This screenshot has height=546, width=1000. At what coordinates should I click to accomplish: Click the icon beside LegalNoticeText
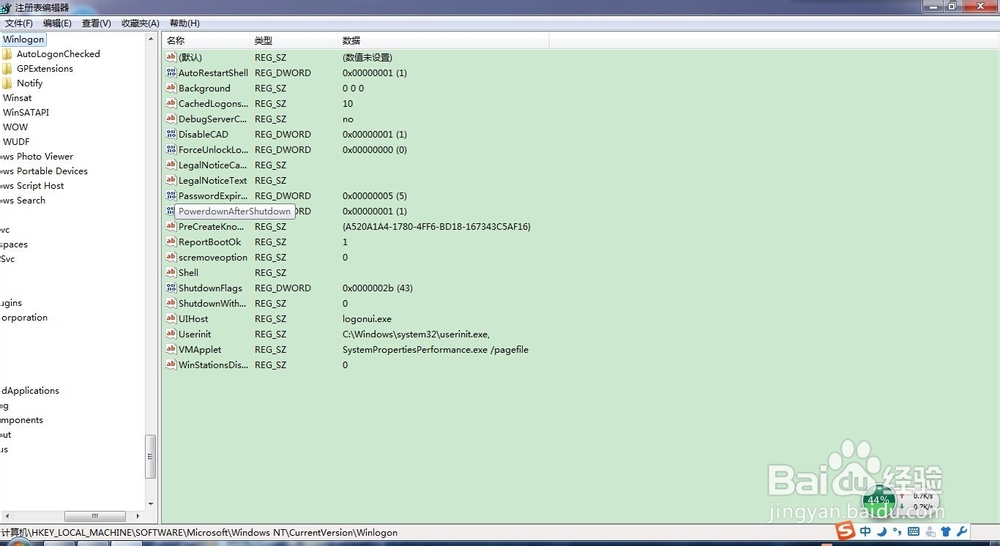(x=170, y=180)
